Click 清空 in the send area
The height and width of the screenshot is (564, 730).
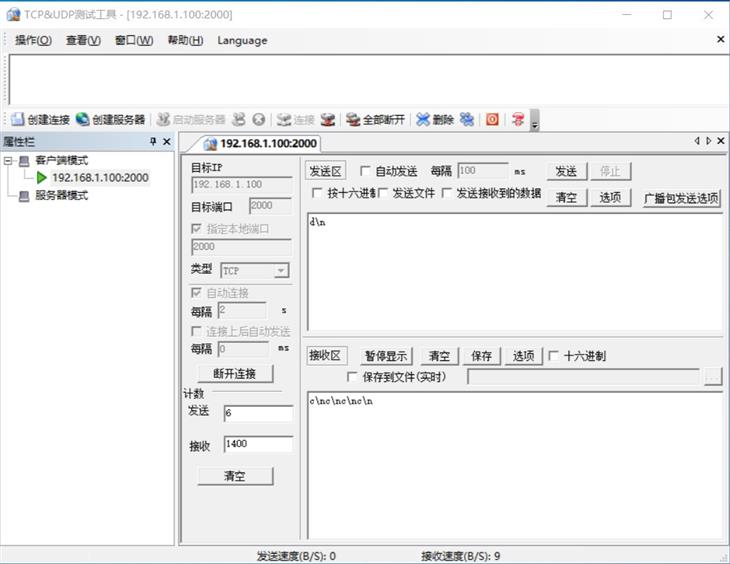(567, 198)
